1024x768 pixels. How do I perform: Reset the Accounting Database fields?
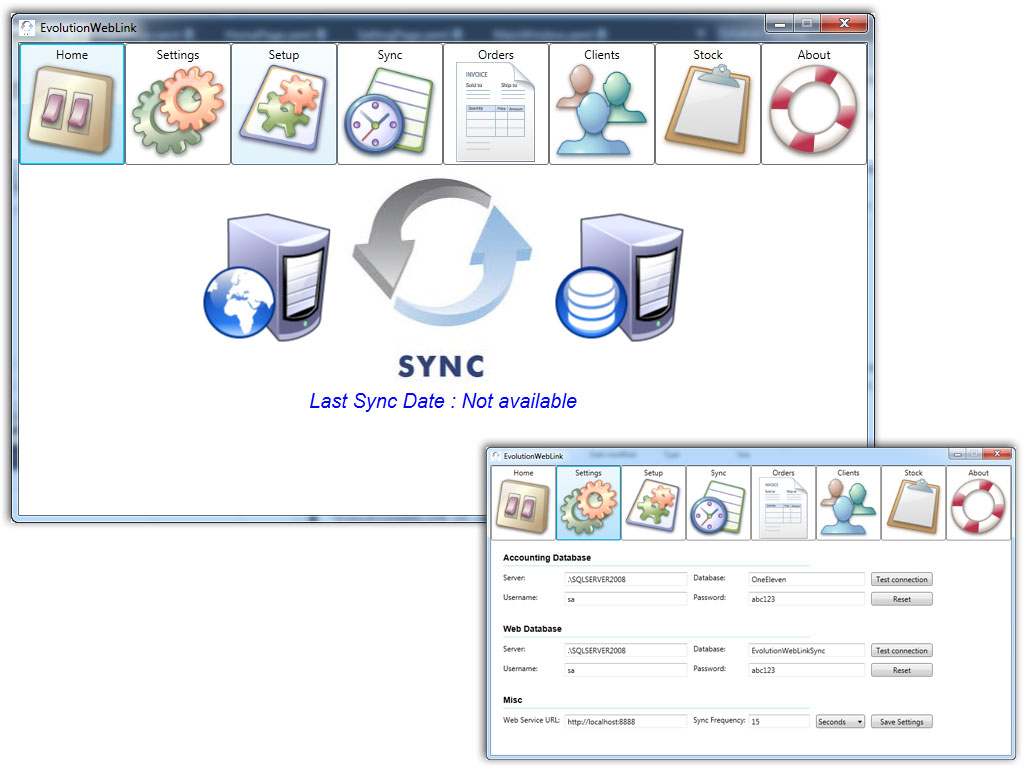pos(901,599)
